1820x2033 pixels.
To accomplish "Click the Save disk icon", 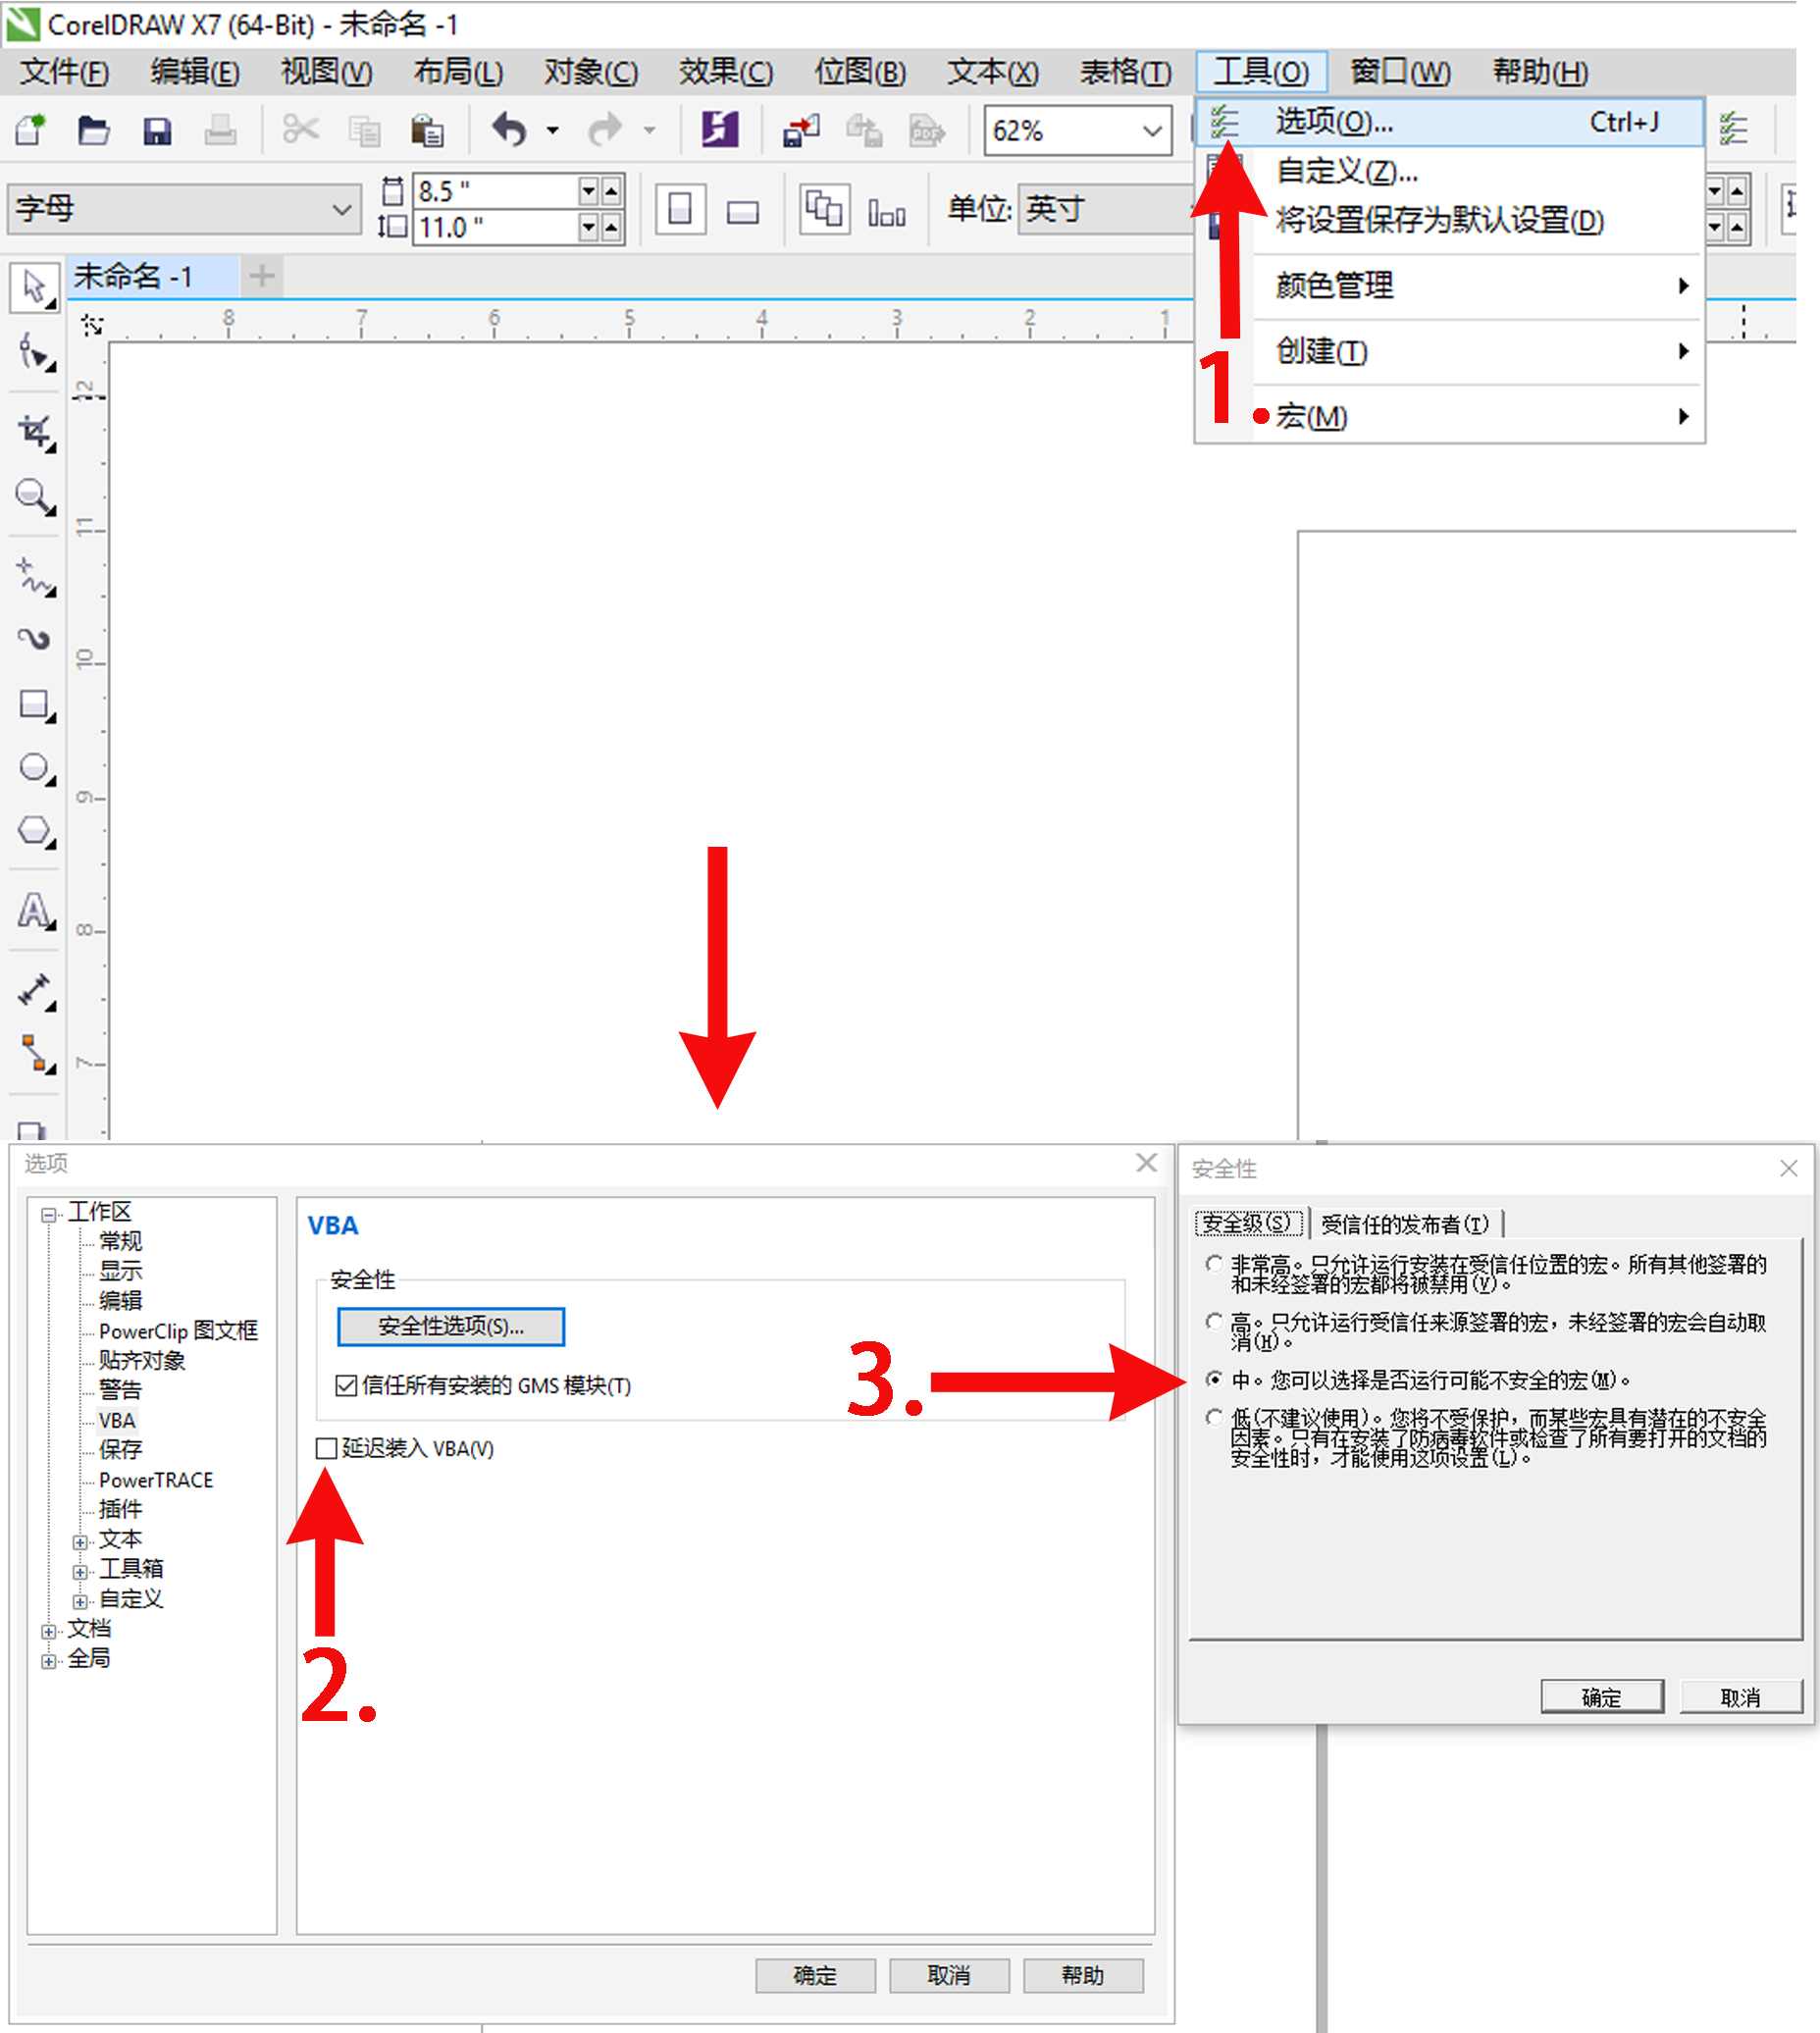I will coord(157,131).
